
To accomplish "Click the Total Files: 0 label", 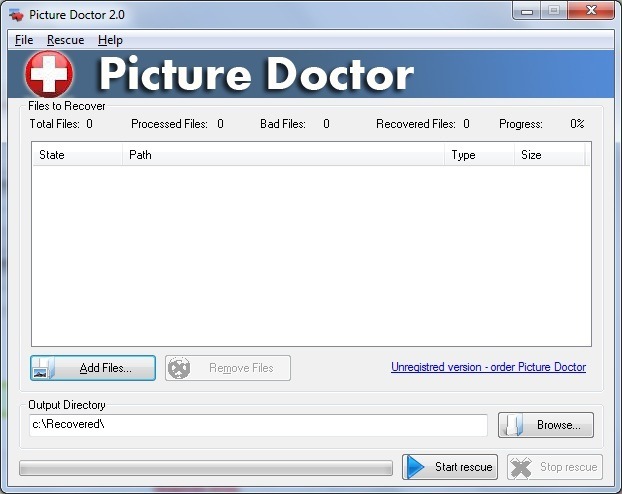I will [61, 124].
